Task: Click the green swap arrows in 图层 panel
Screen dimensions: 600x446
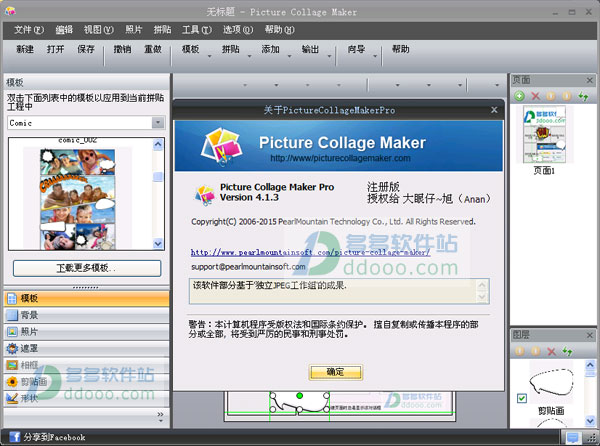Action: point(567,351)
